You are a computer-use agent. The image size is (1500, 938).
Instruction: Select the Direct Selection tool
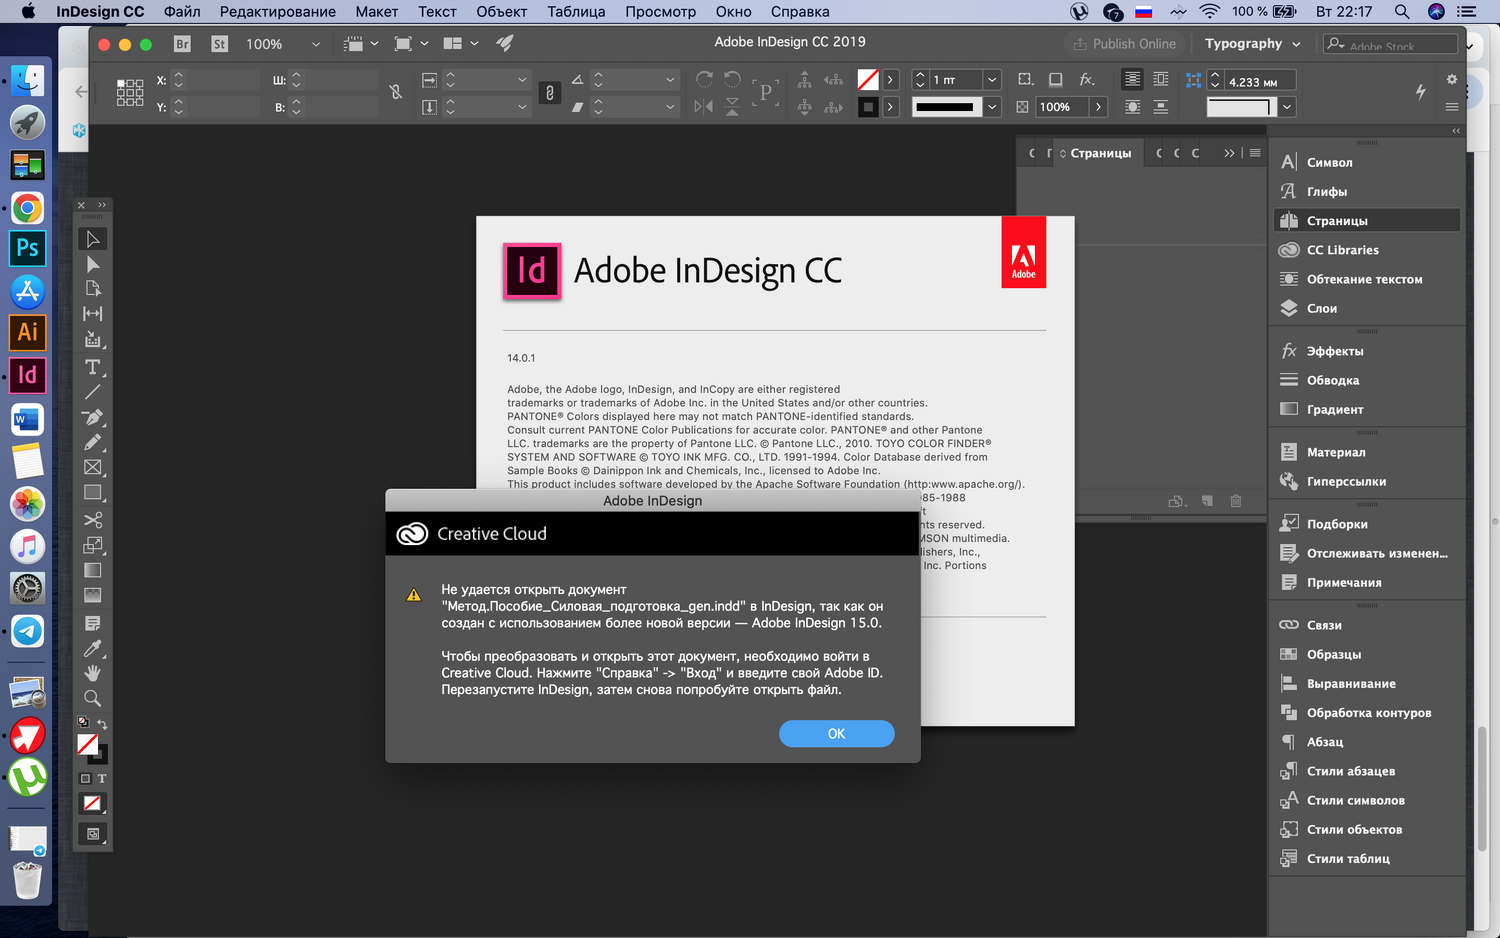93,264
